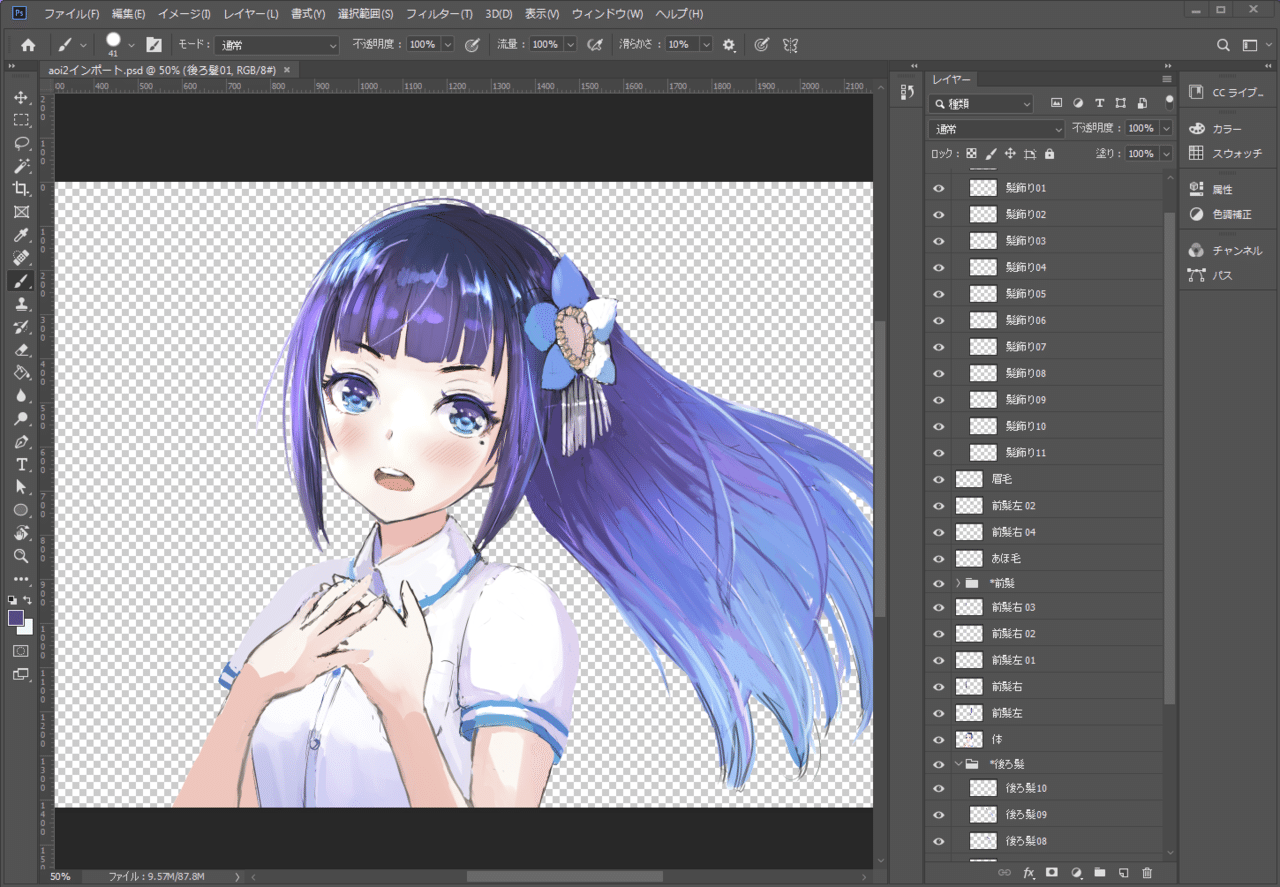Open the カラー panel
1280x887 pixels.
coord(1216,129)
